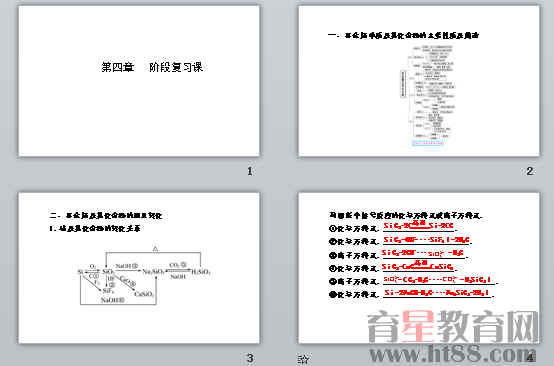Click the slide number 2 label

tap(529, 171)
